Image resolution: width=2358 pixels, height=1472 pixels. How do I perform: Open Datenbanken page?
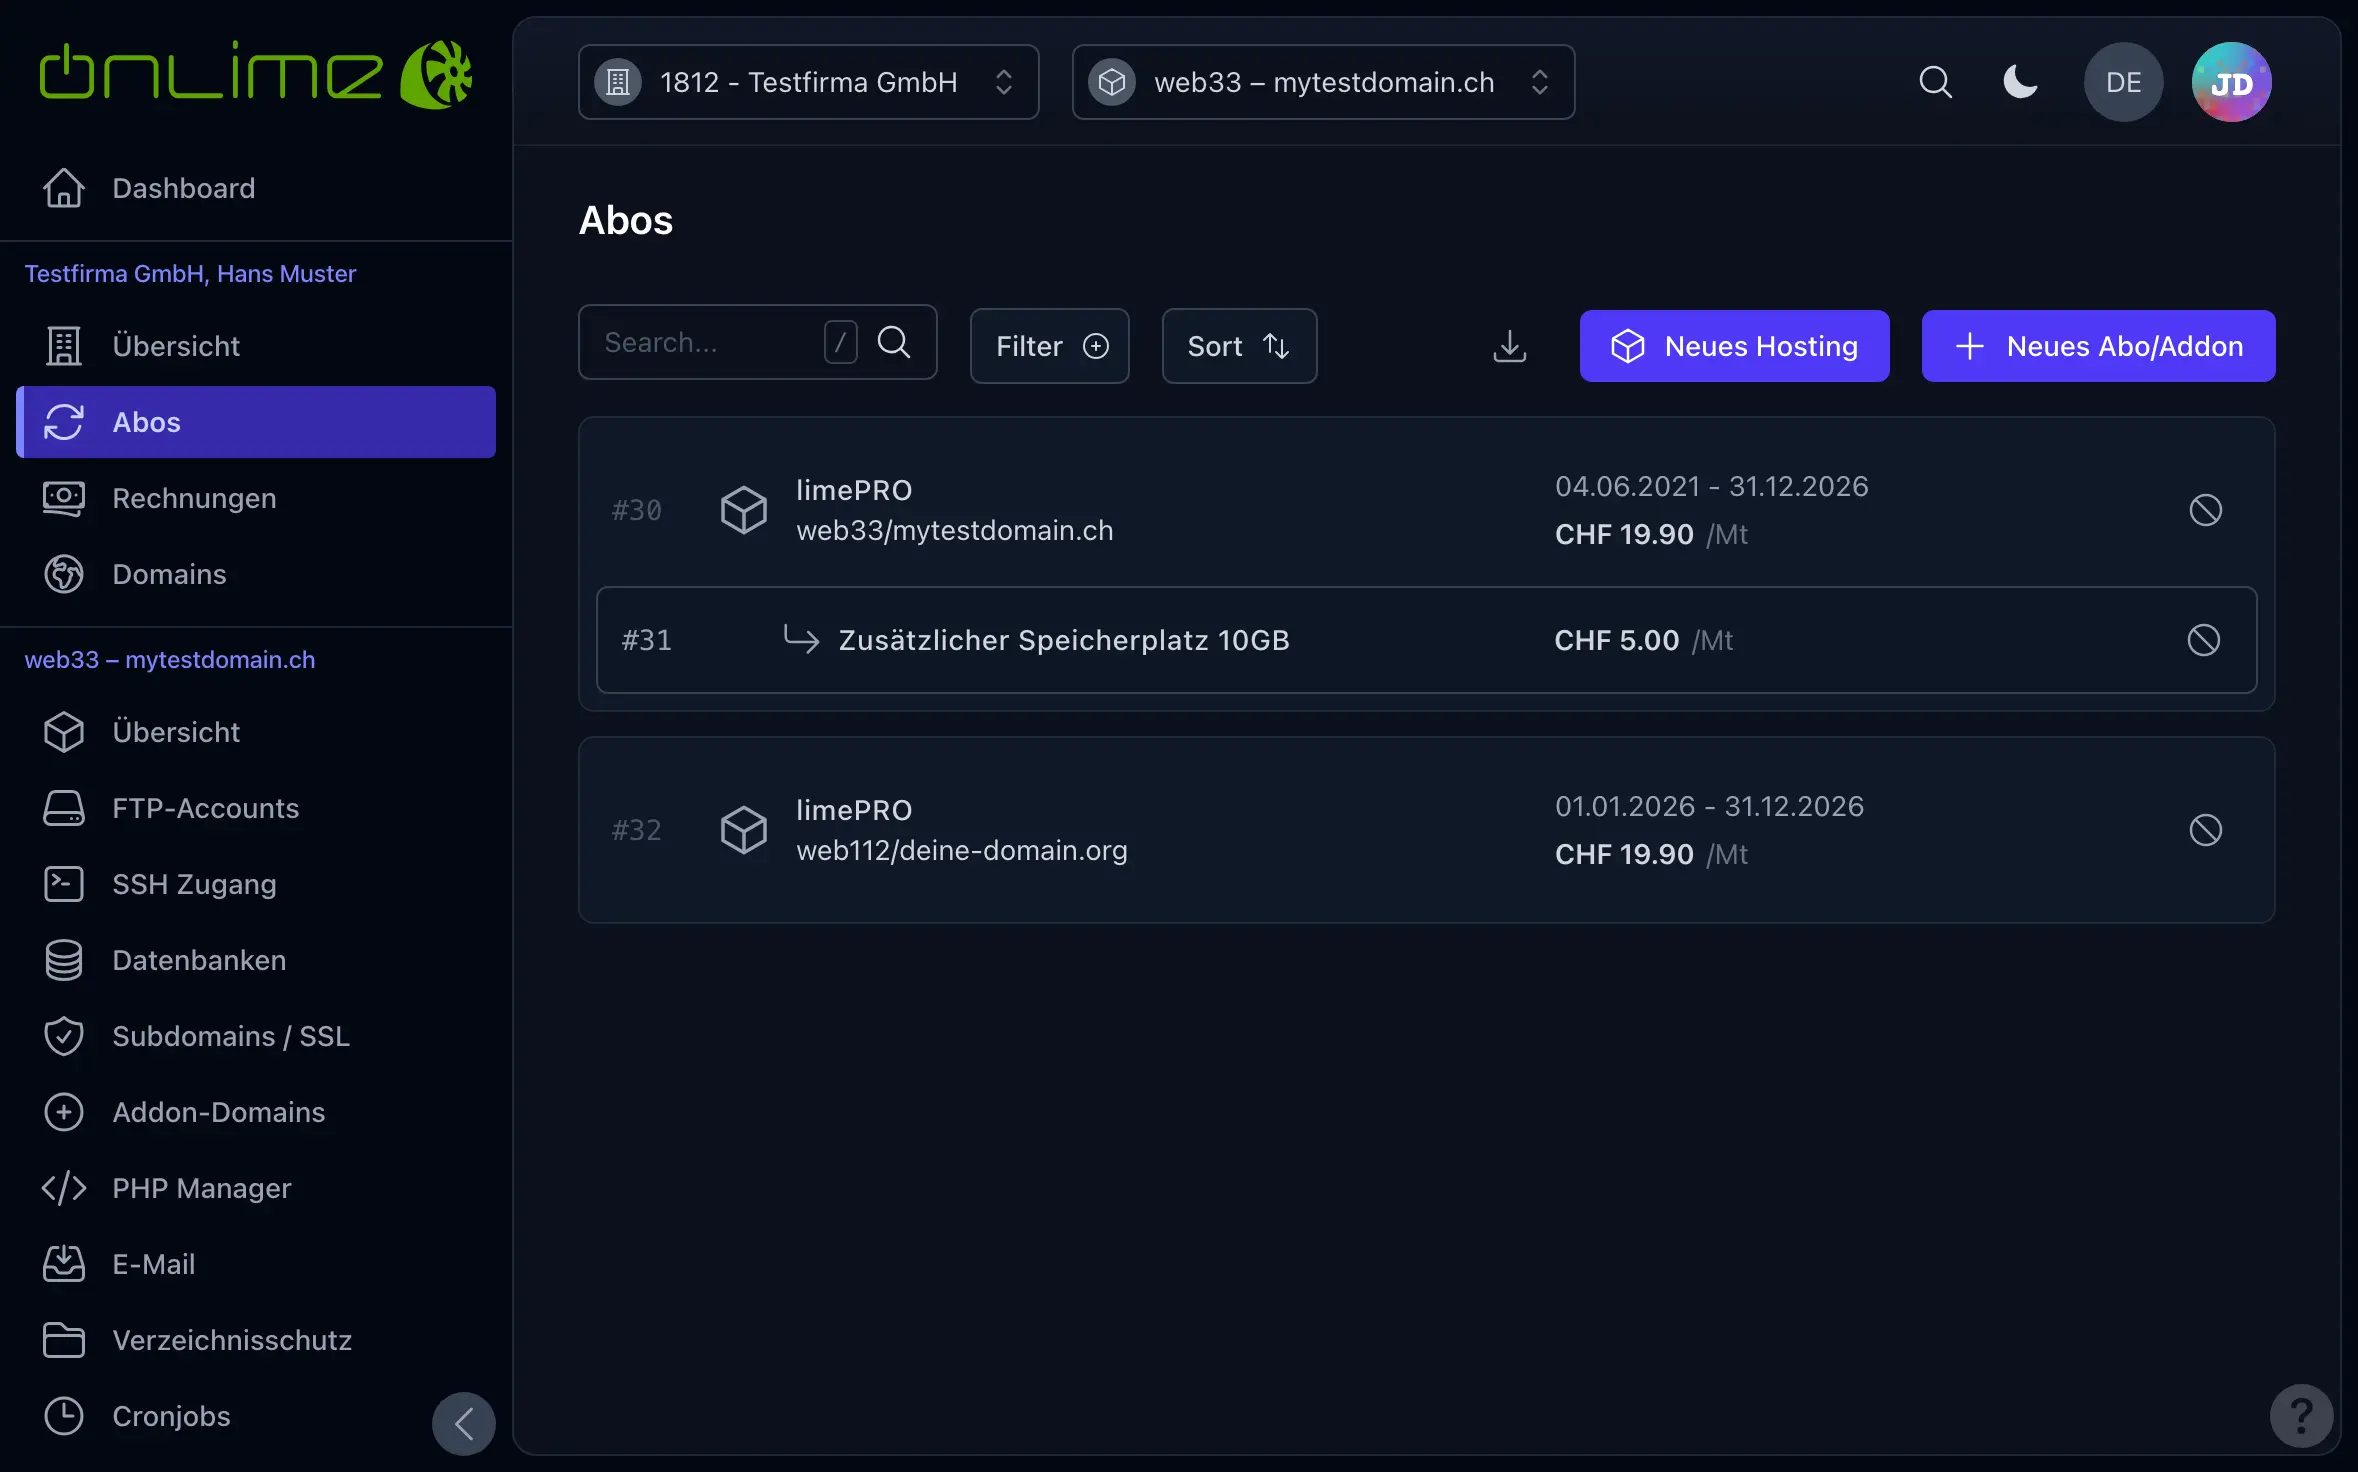256,960
